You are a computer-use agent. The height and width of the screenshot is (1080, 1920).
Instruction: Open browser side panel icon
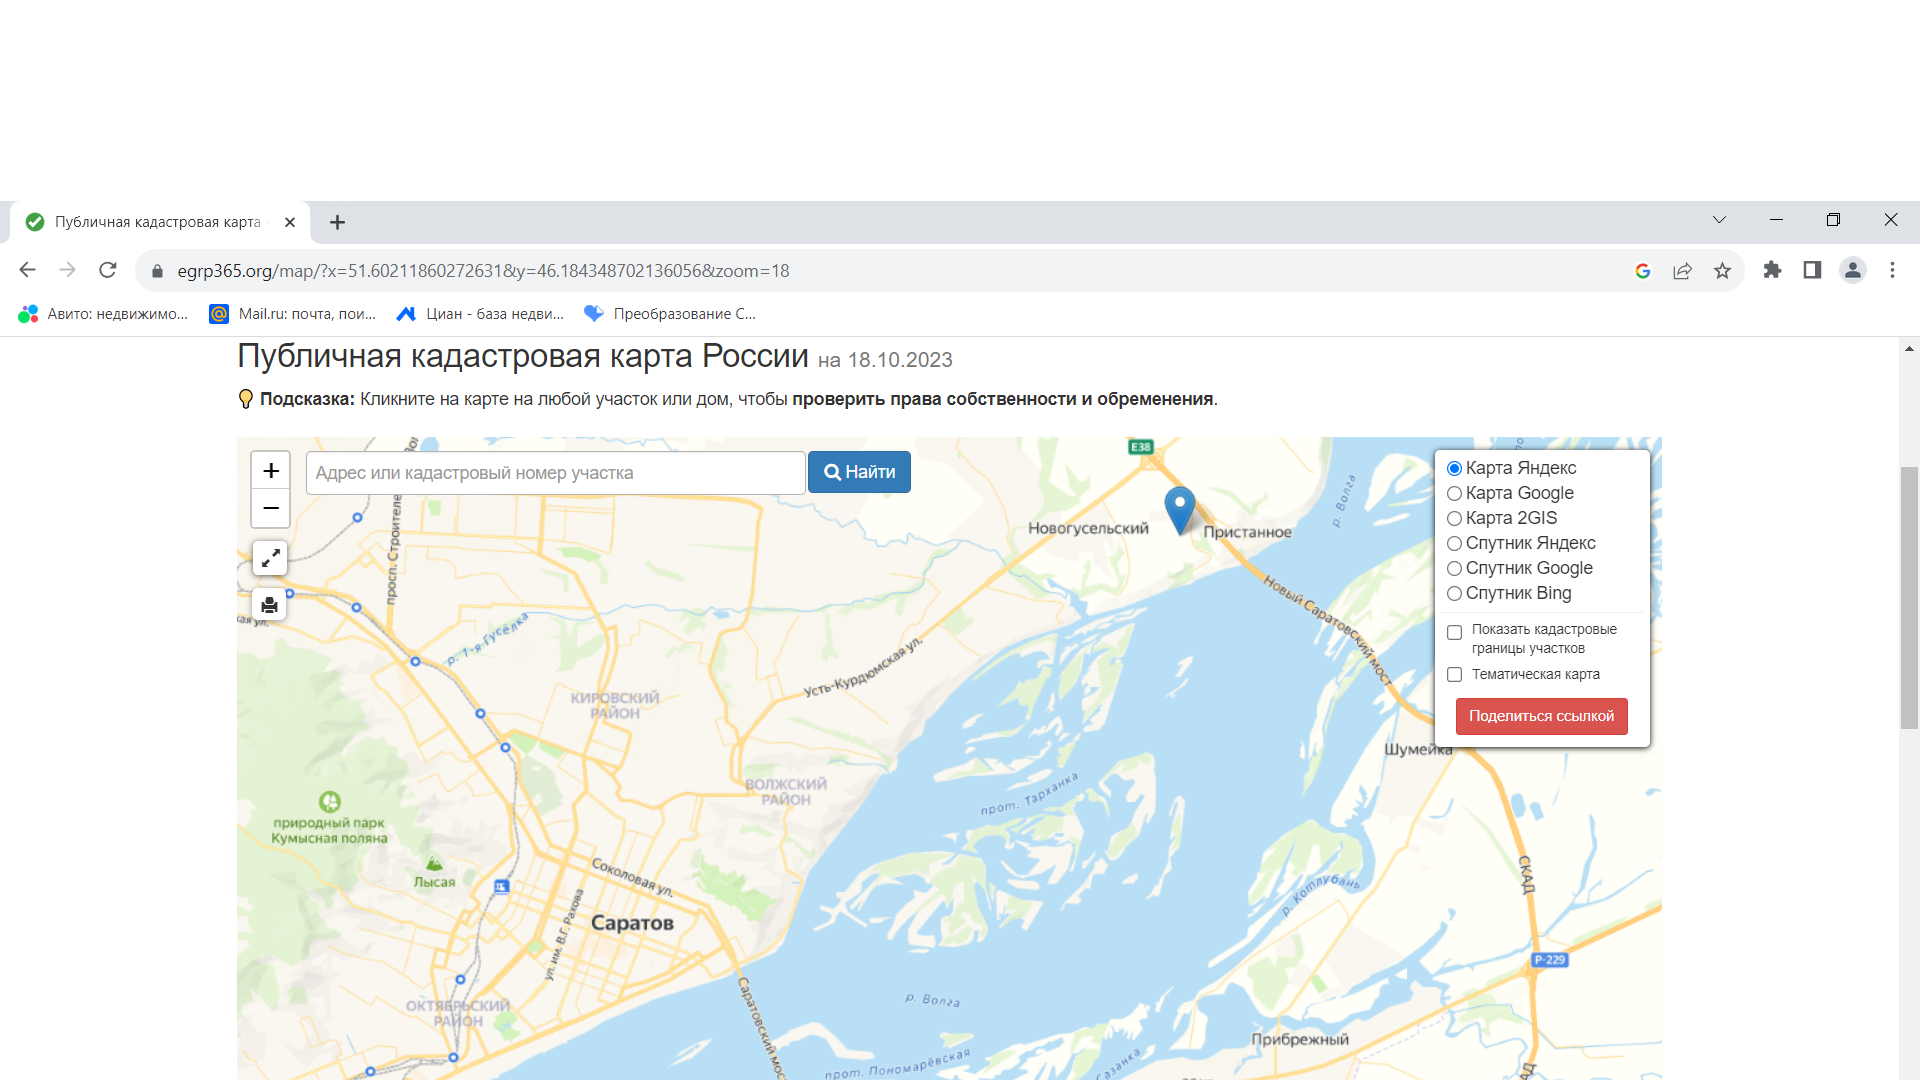click(x=1812, y=270)
